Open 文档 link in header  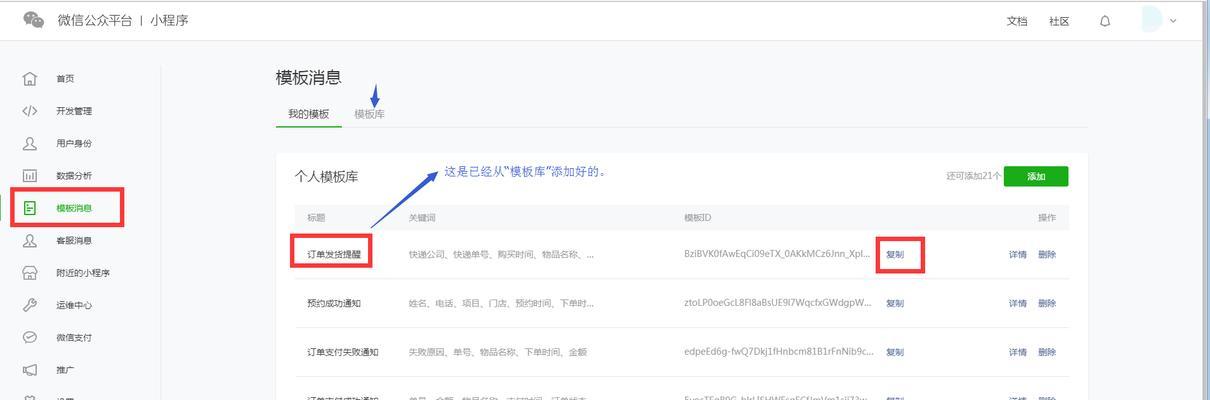tap(1017, 21)
